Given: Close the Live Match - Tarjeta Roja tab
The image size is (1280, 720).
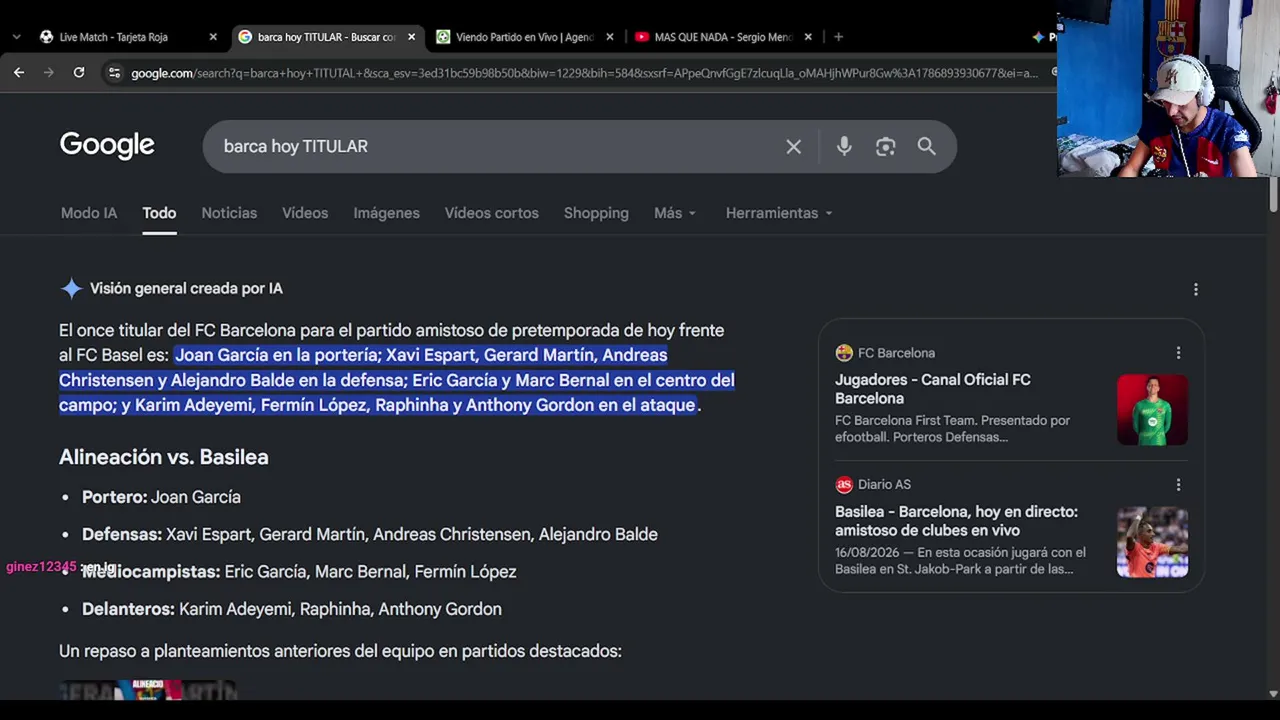Looking at the screenshot, I should (213, 37).
